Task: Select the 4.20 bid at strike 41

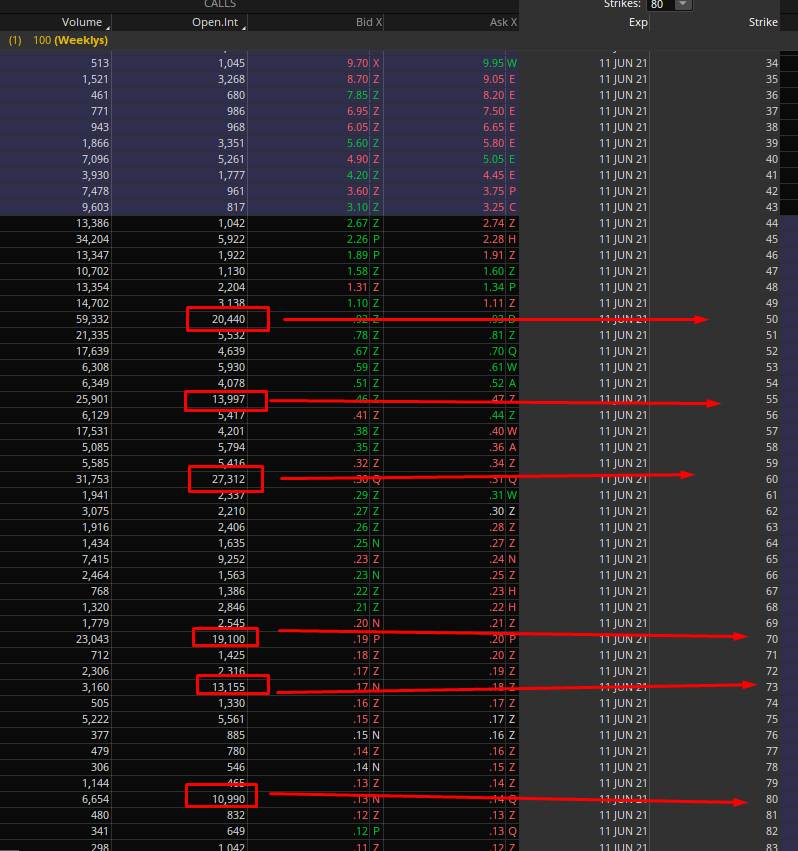Action: point(358,175)
